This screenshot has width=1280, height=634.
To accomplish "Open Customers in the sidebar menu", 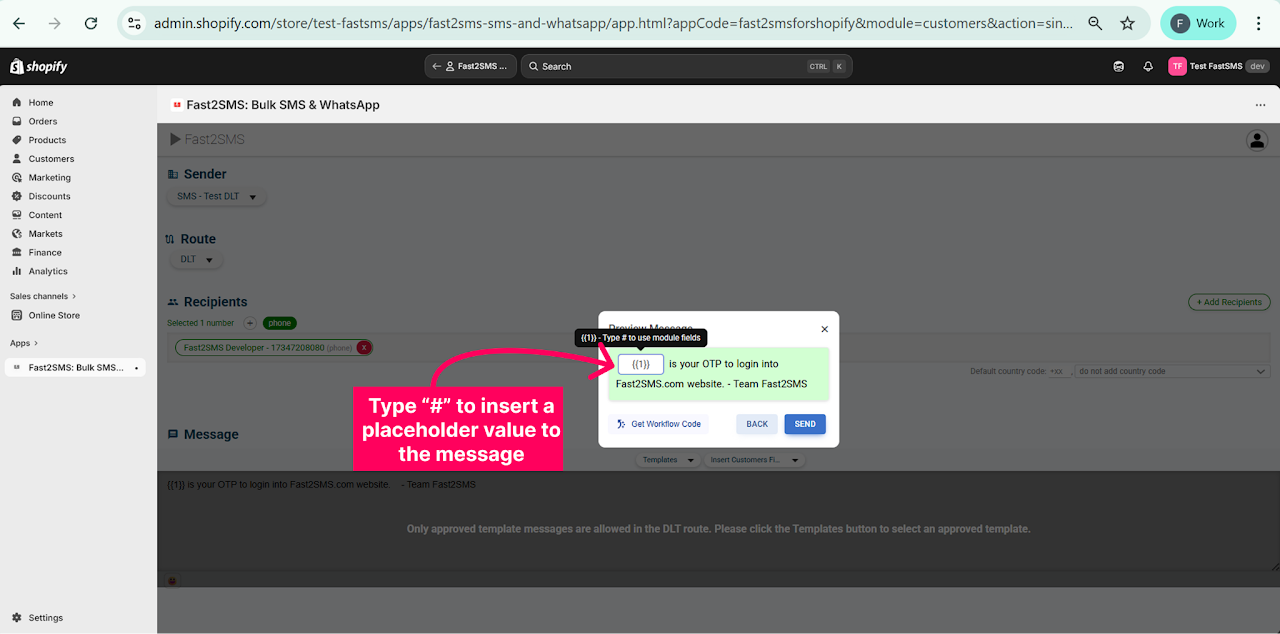I will (x=51, y=159).
